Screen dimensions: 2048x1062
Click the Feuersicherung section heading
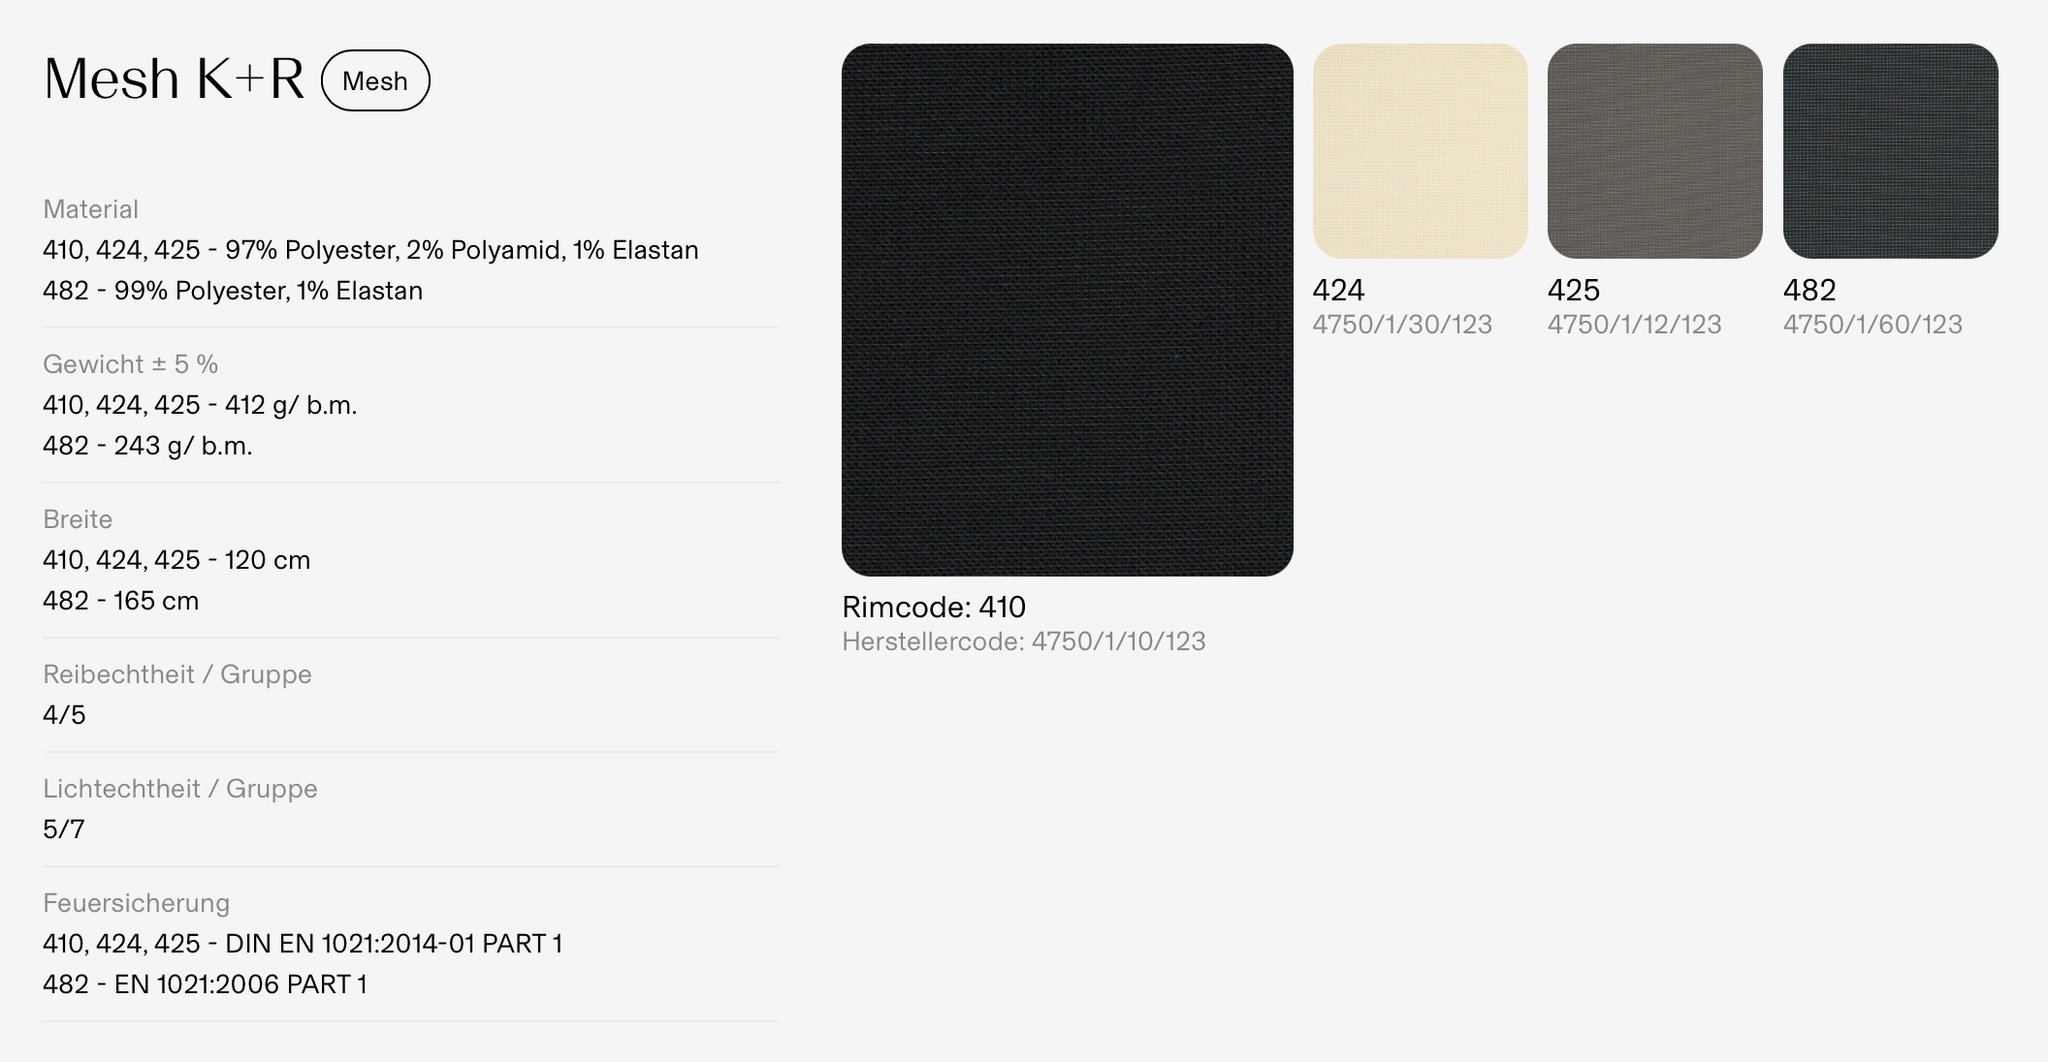137,903
